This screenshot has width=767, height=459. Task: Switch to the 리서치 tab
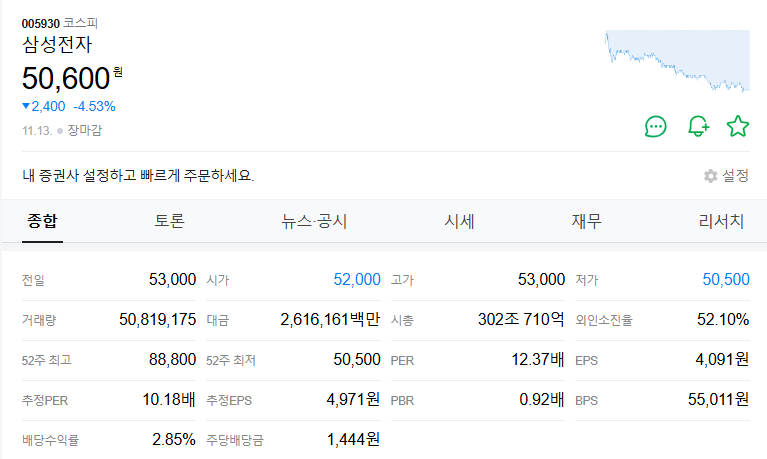tap(722, 221)
